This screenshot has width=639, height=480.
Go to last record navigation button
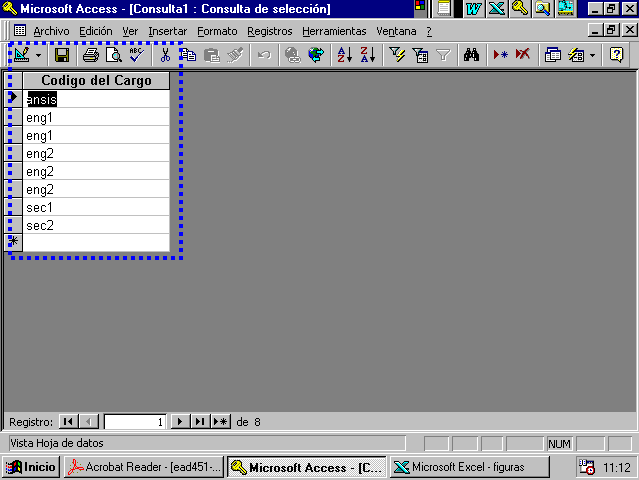(200, 421)
